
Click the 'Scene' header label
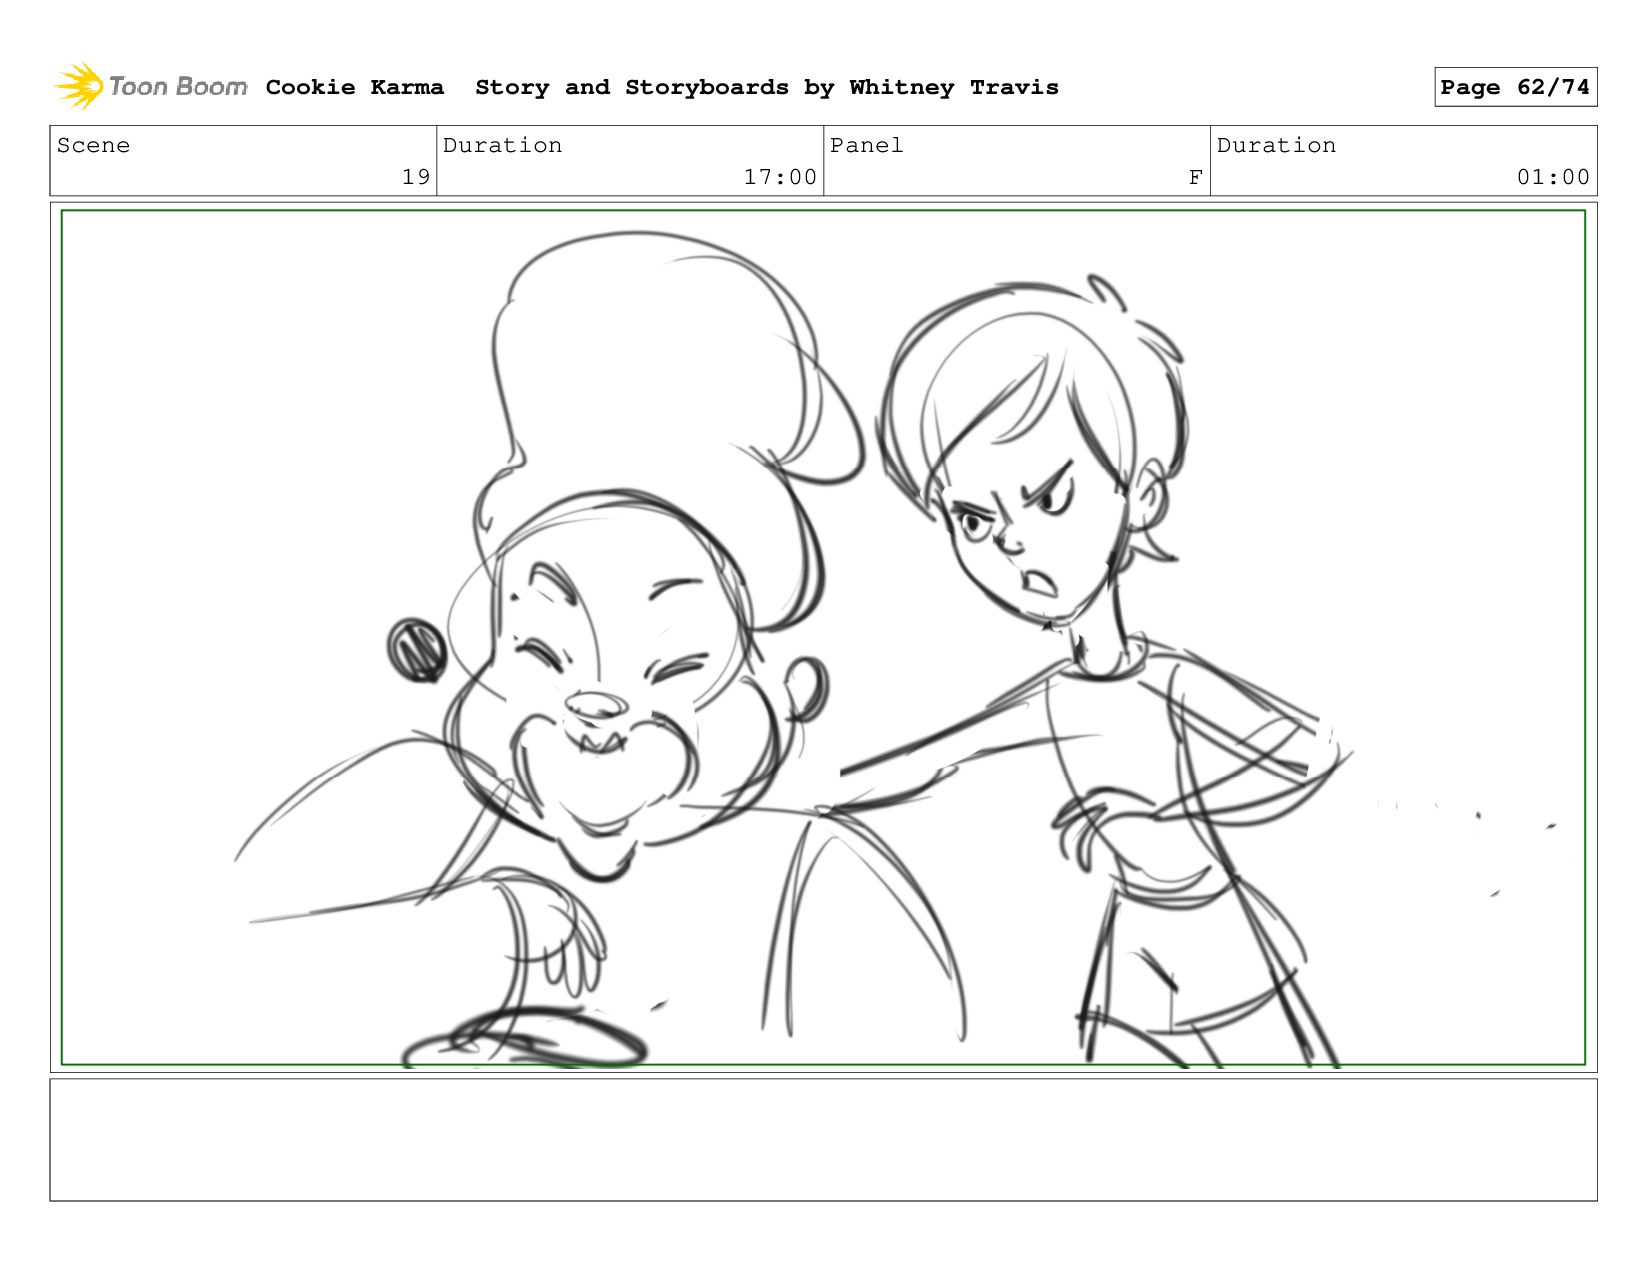pos(93,145)
